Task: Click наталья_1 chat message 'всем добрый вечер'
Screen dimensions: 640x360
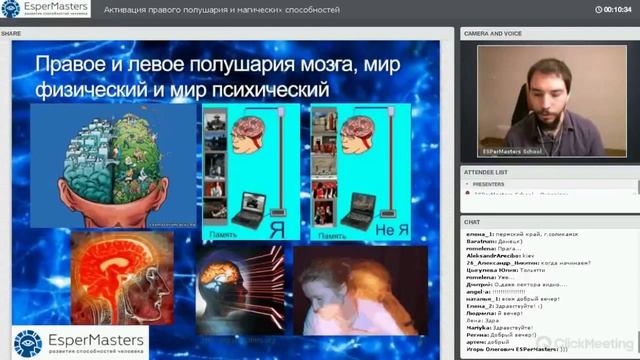Action: 513,299
